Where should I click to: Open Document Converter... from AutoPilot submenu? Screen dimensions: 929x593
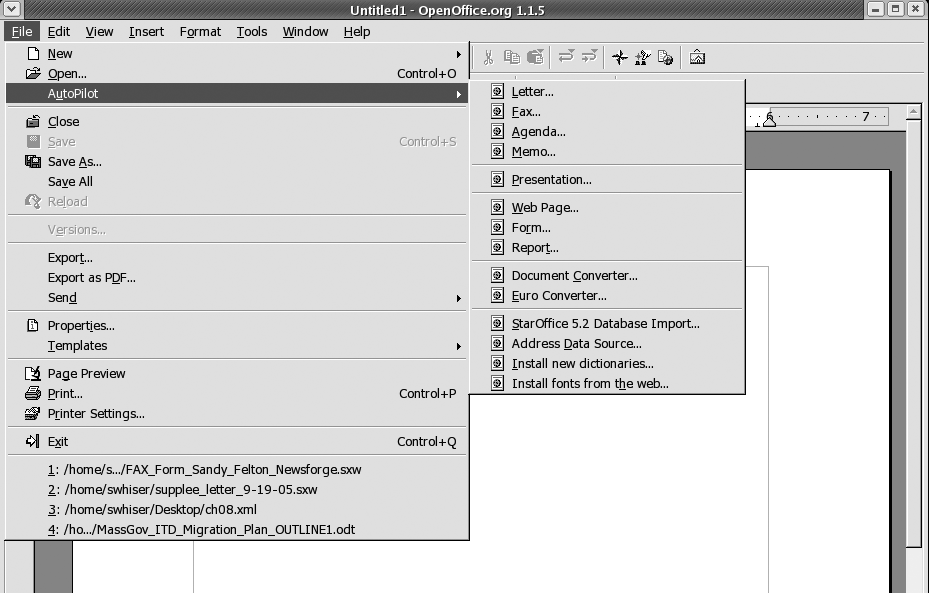click(607, 276)
